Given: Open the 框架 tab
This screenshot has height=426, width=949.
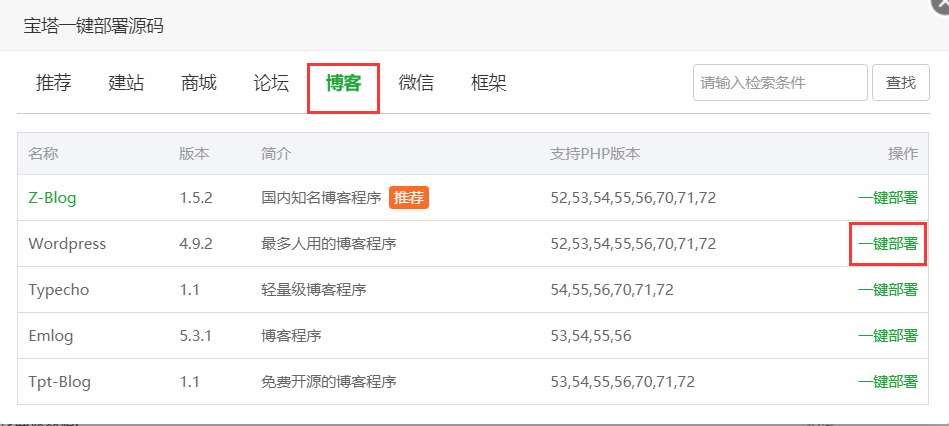Looking at the screenshot, I should click(x=488, y=83).
